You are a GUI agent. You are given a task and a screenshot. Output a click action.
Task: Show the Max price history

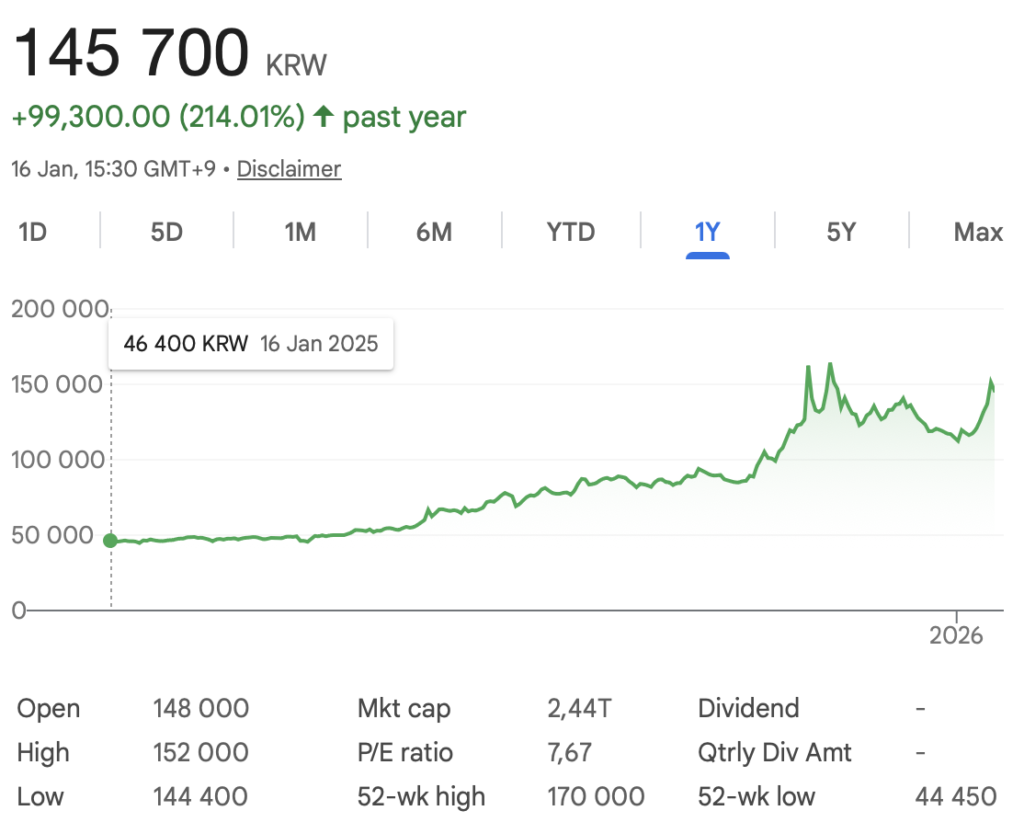(x=977, y=232)
